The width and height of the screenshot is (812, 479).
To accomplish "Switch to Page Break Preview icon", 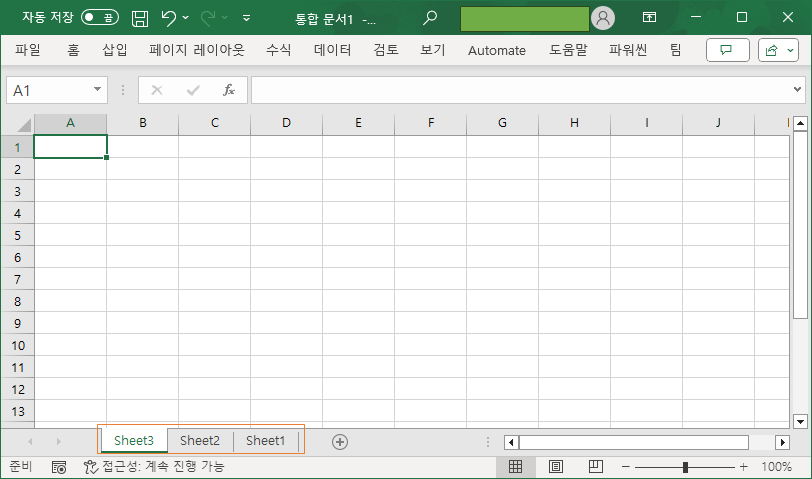I will [595, 467].
